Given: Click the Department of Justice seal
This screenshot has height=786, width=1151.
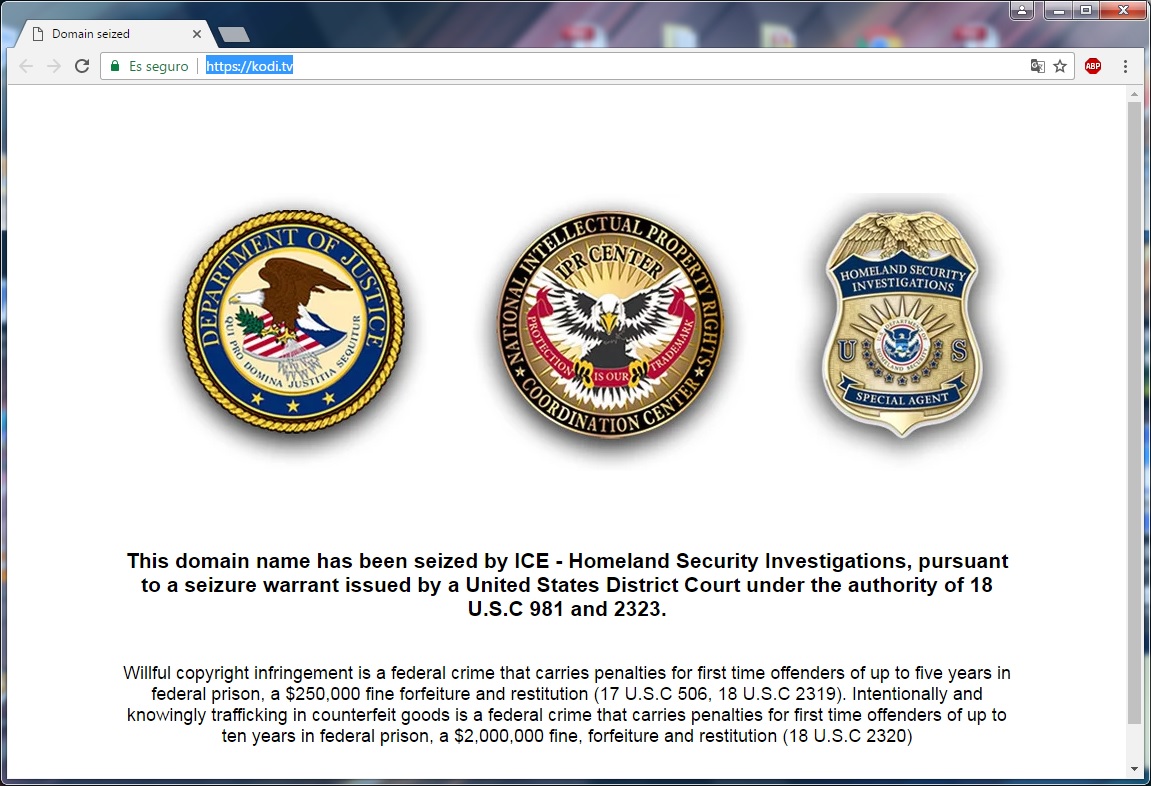Looking at the screenshot, I should 293,321.
